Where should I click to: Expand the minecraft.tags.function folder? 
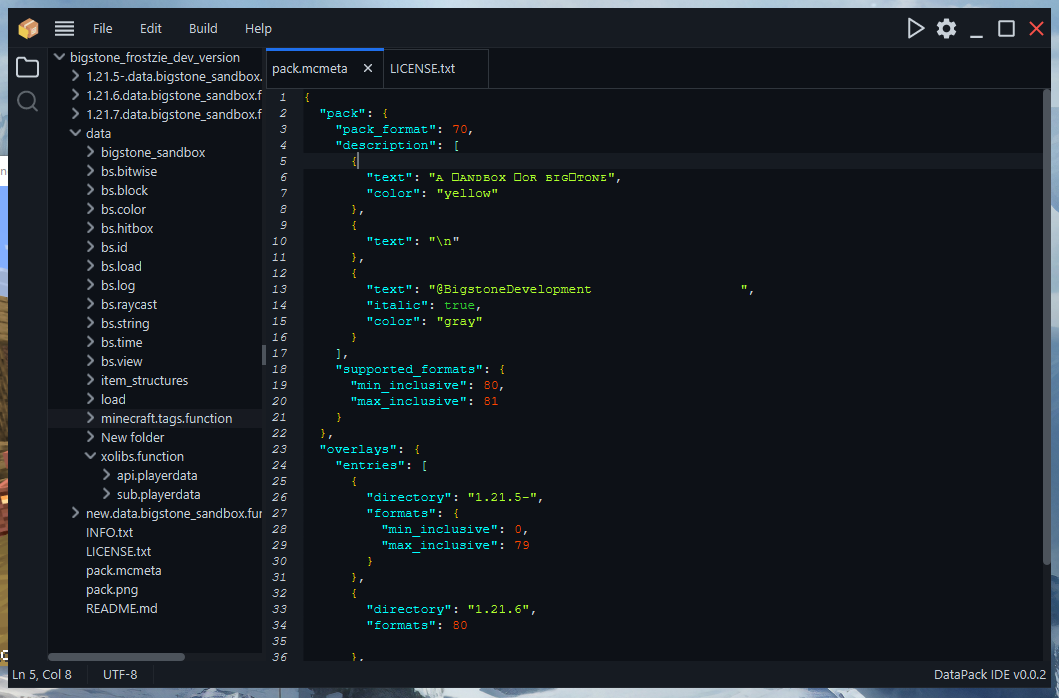tap(91, 418)
